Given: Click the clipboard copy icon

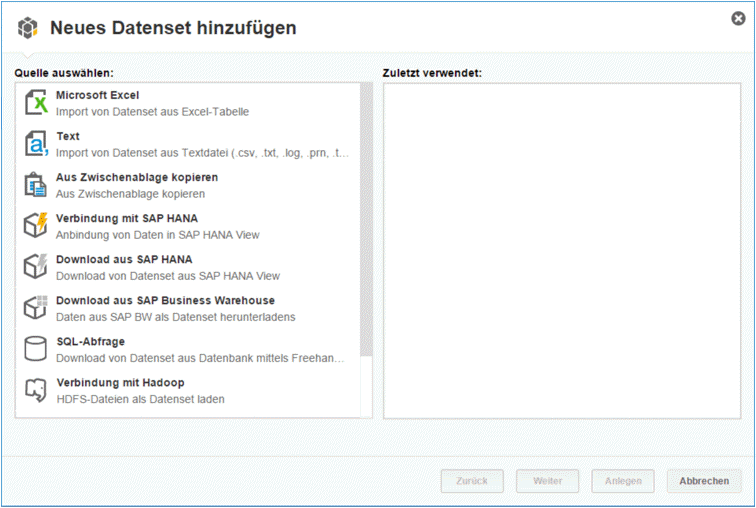Looking at the screenshot, I should click(x=36, y=185).
